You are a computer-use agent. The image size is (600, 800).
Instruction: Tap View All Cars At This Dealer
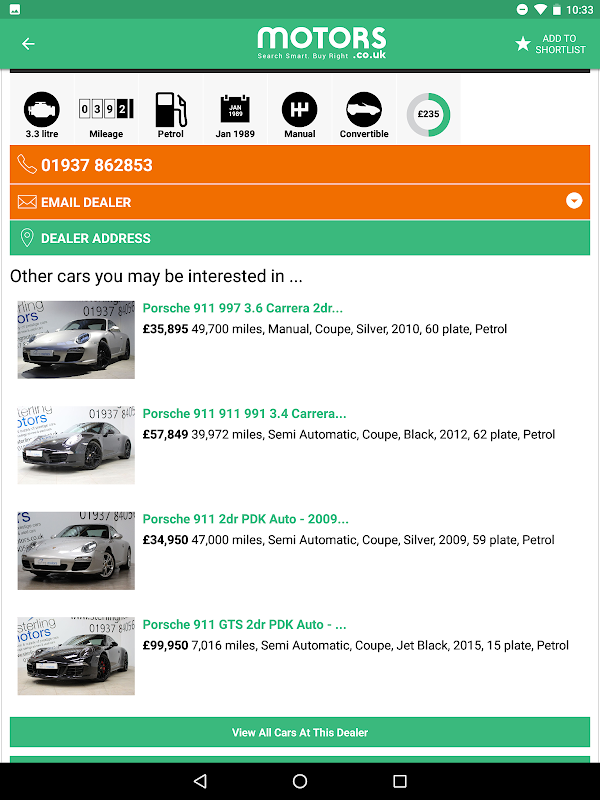coord(300,732)
